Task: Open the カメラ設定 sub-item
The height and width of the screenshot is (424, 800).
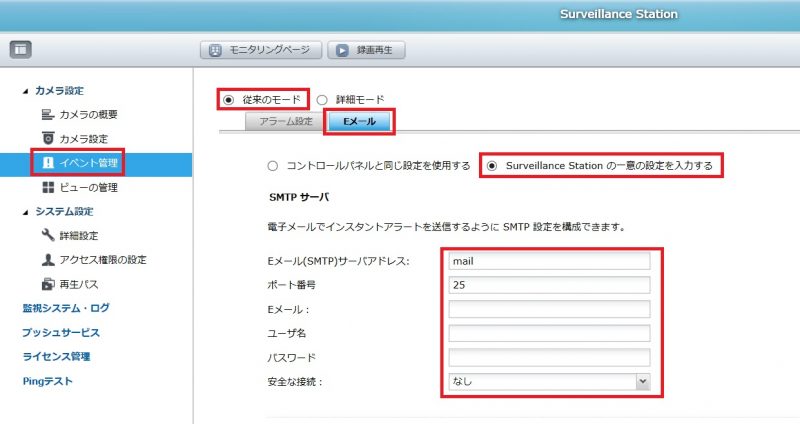Action: pyautogui.click(x=84, y=139)
